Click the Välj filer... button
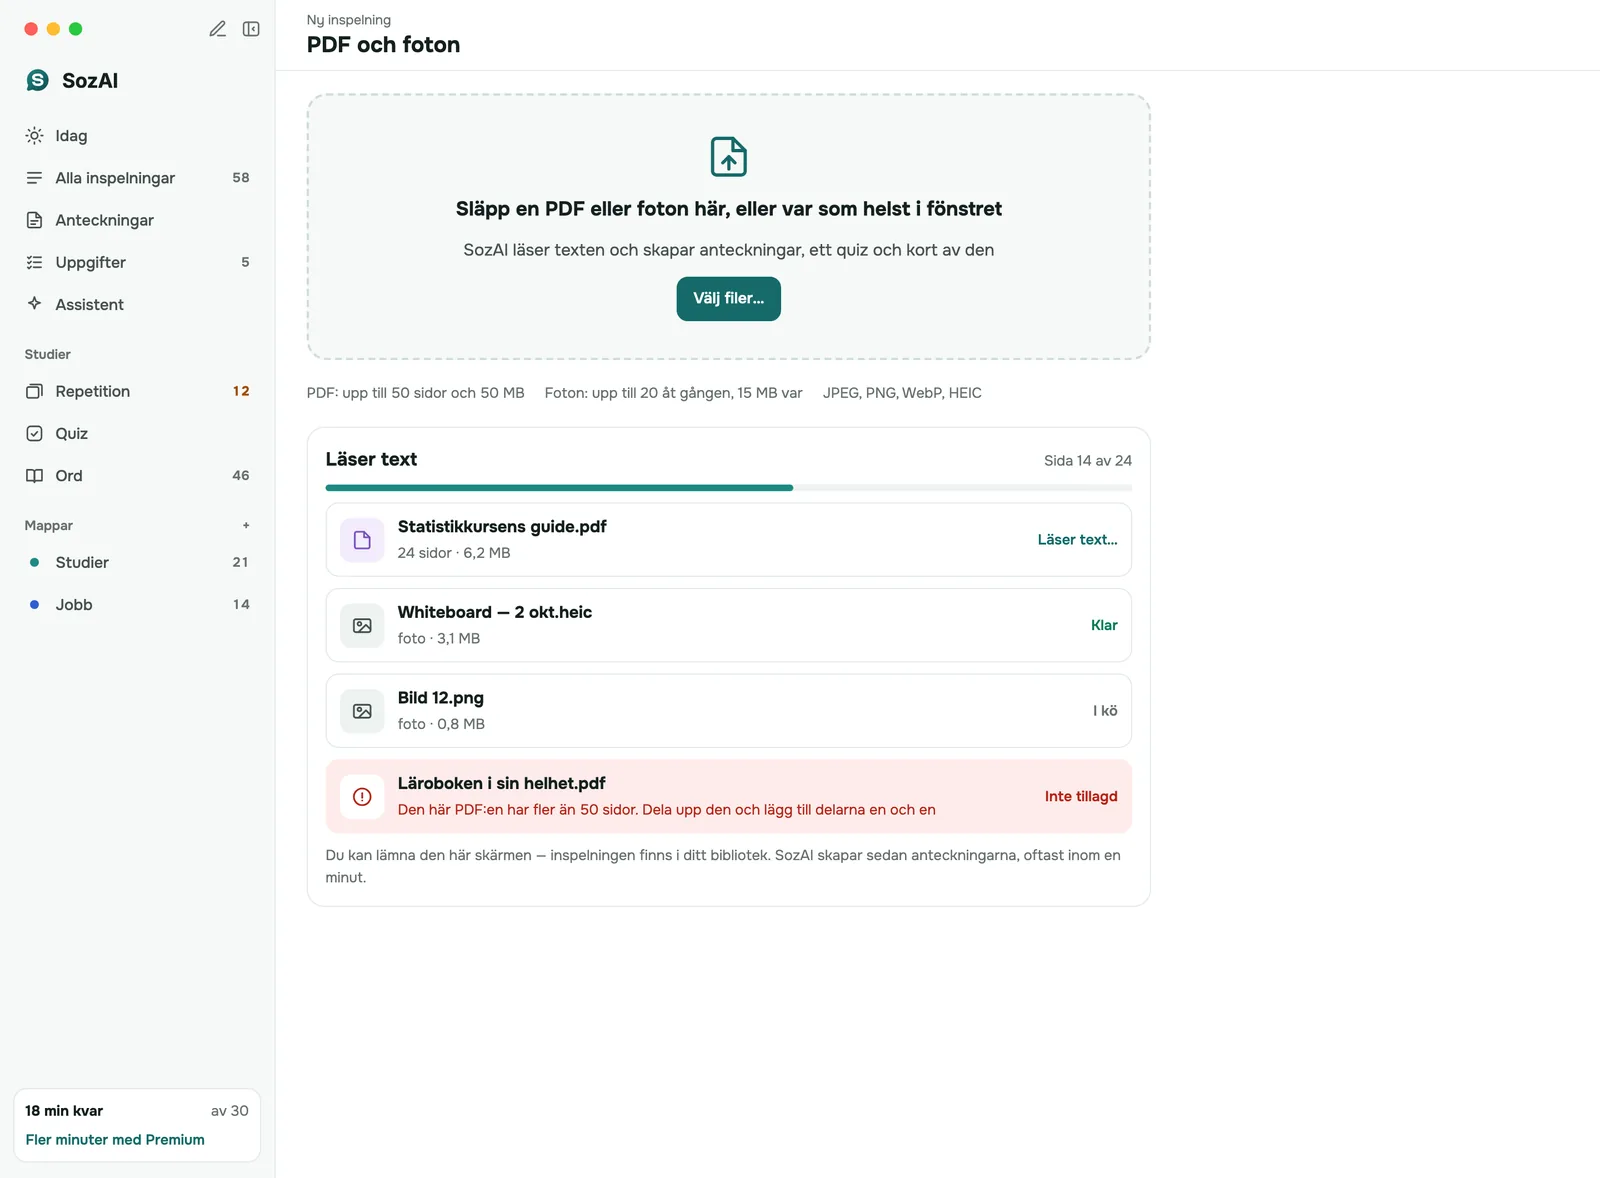The height and width of the screenshot is (1178, 1600). (x=729, y=299)
